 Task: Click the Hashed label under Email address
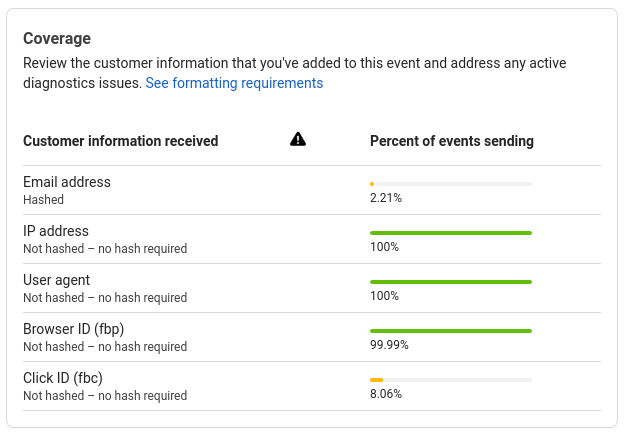pos(44,200)
